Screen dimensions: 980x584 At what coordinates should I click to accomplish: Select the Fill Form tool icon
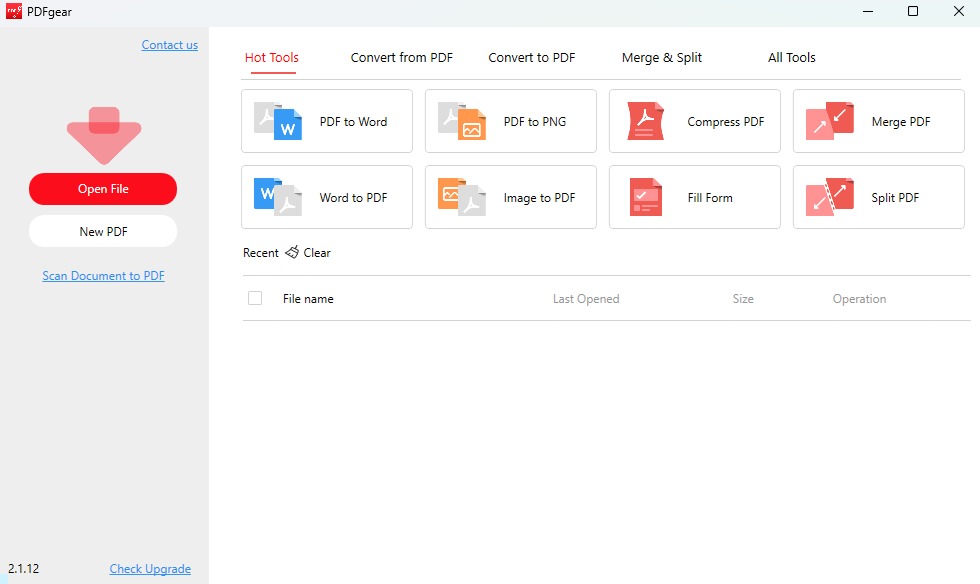click(x=645, y=197)
